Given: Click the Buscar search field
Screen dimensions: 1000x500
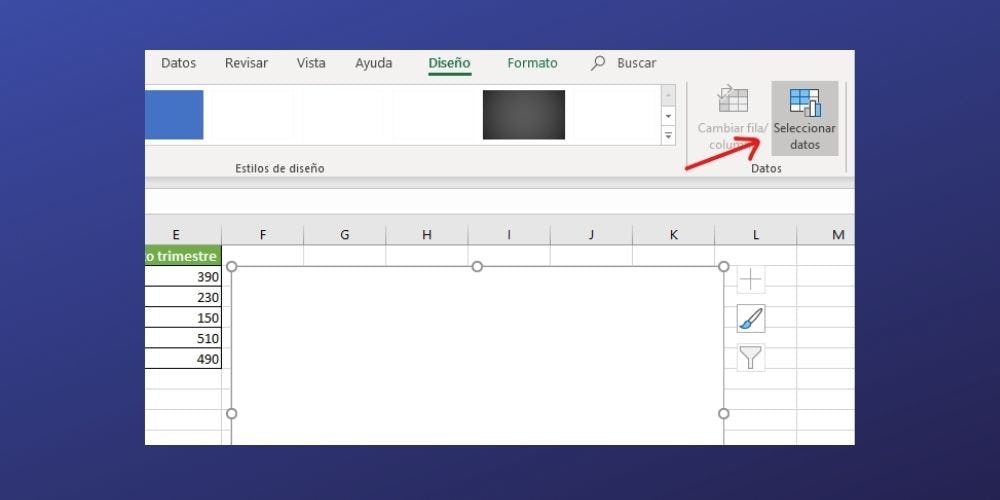Looking at the screenshot, I should click(x=636, y=63).
